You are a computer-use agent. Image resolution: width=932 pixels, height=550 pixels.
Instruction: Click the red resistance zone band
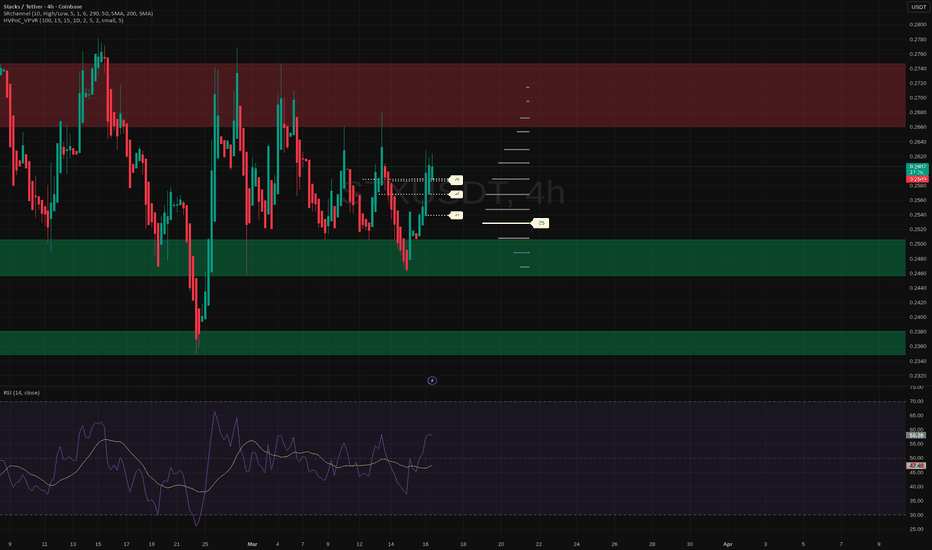452,95
